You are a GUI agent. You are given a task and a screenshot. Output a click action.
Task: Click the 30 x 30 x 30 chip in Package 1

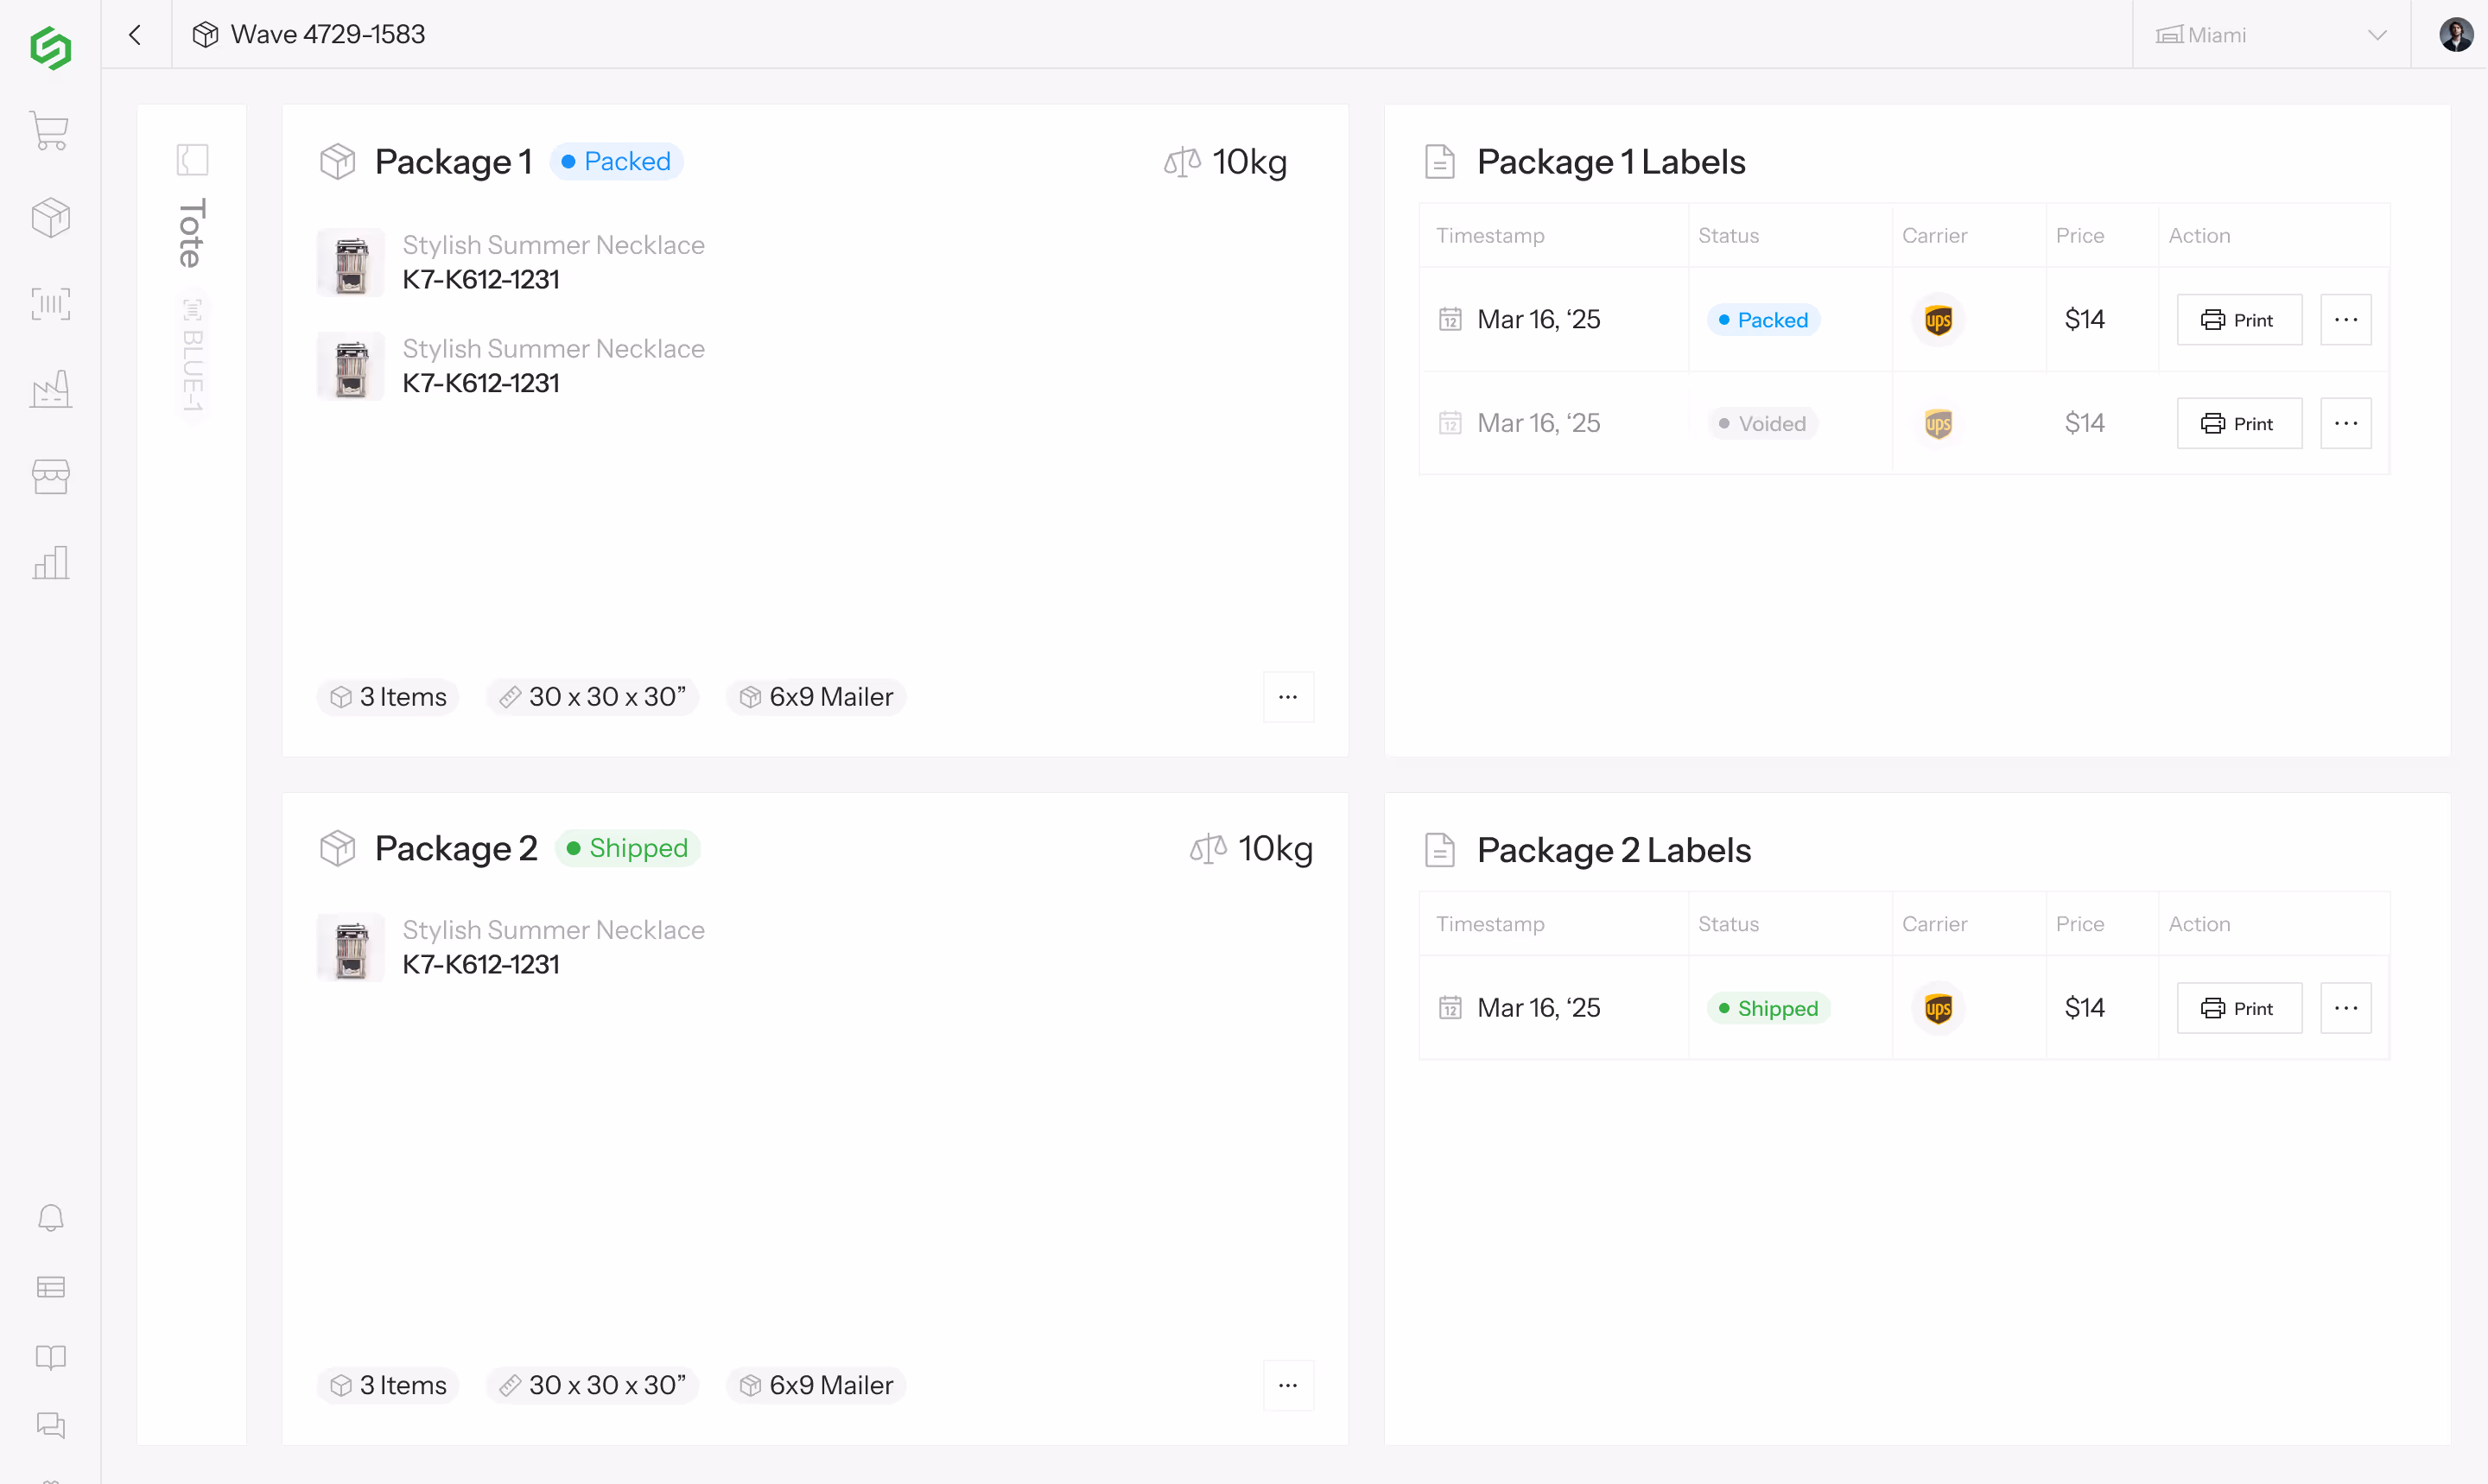click(593, 697)
